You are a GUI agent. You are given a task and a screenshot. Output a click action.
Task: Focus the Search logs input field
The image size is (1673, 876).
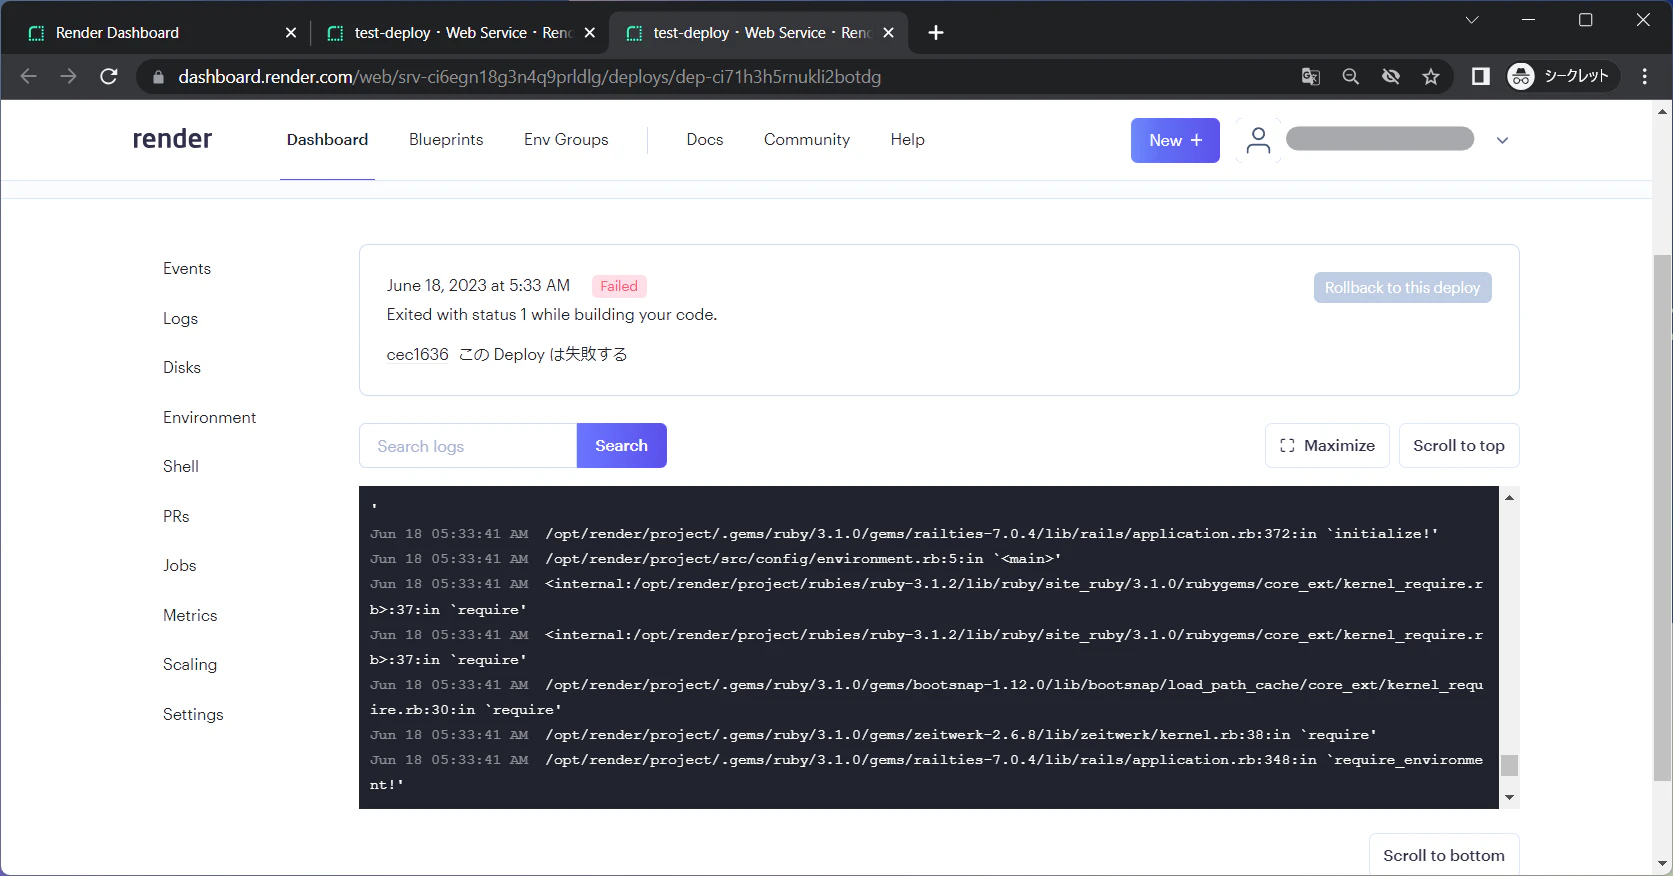(x=468, y=446)
